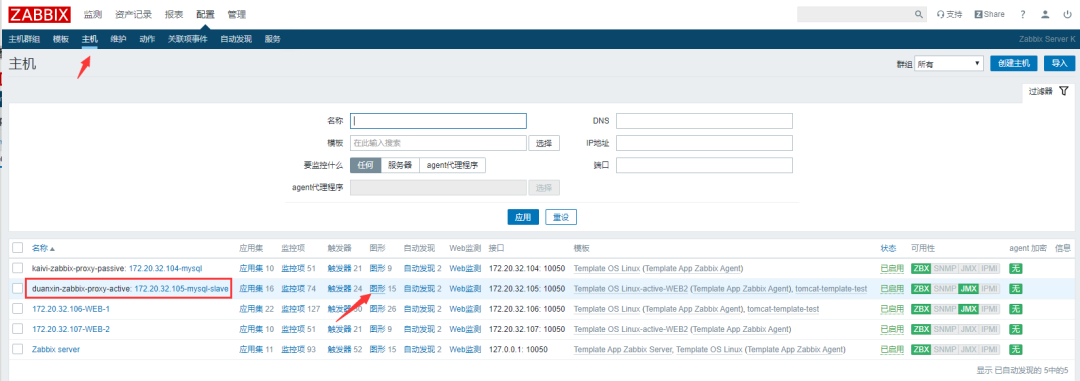Screen dimensions: 1080x381
Task: Click the ZABBIX logo
Action: [40, 14]
